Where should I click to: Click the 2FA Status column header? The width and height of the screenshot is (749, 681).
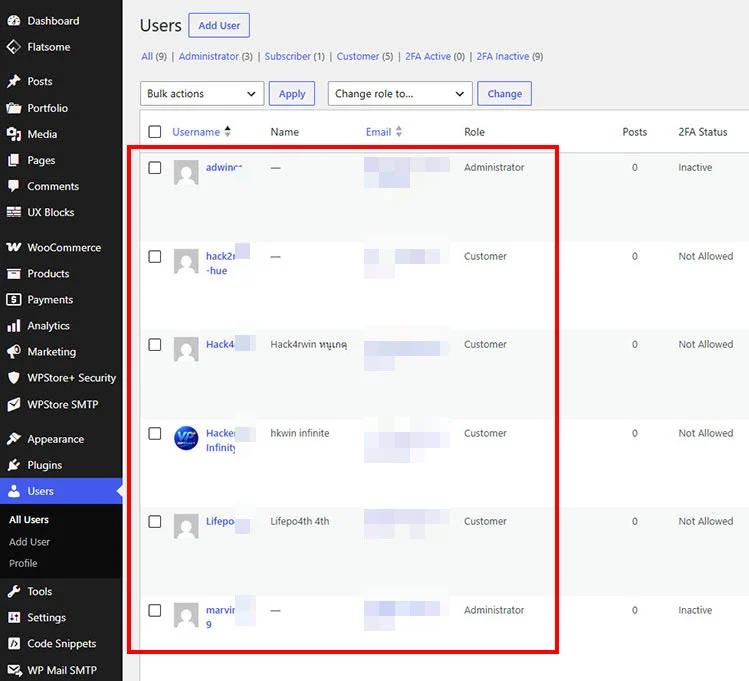[703, 132]
